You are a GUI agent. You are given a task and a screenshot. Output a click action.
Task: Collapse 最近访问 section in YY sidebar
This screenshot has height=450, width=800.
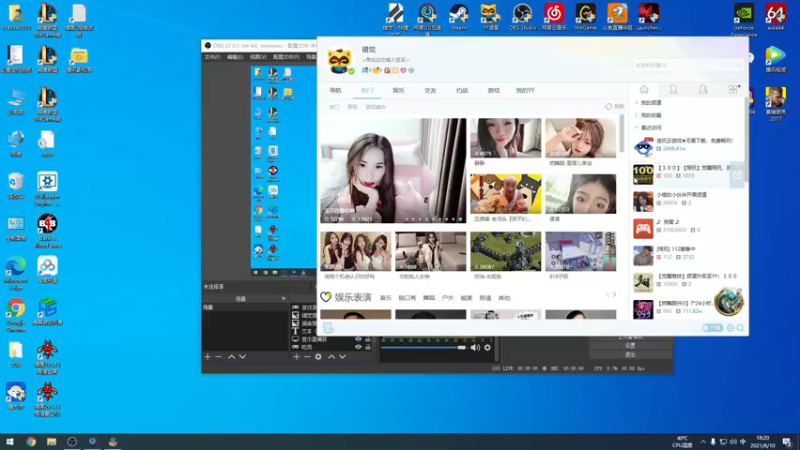(x=637, y=128)
